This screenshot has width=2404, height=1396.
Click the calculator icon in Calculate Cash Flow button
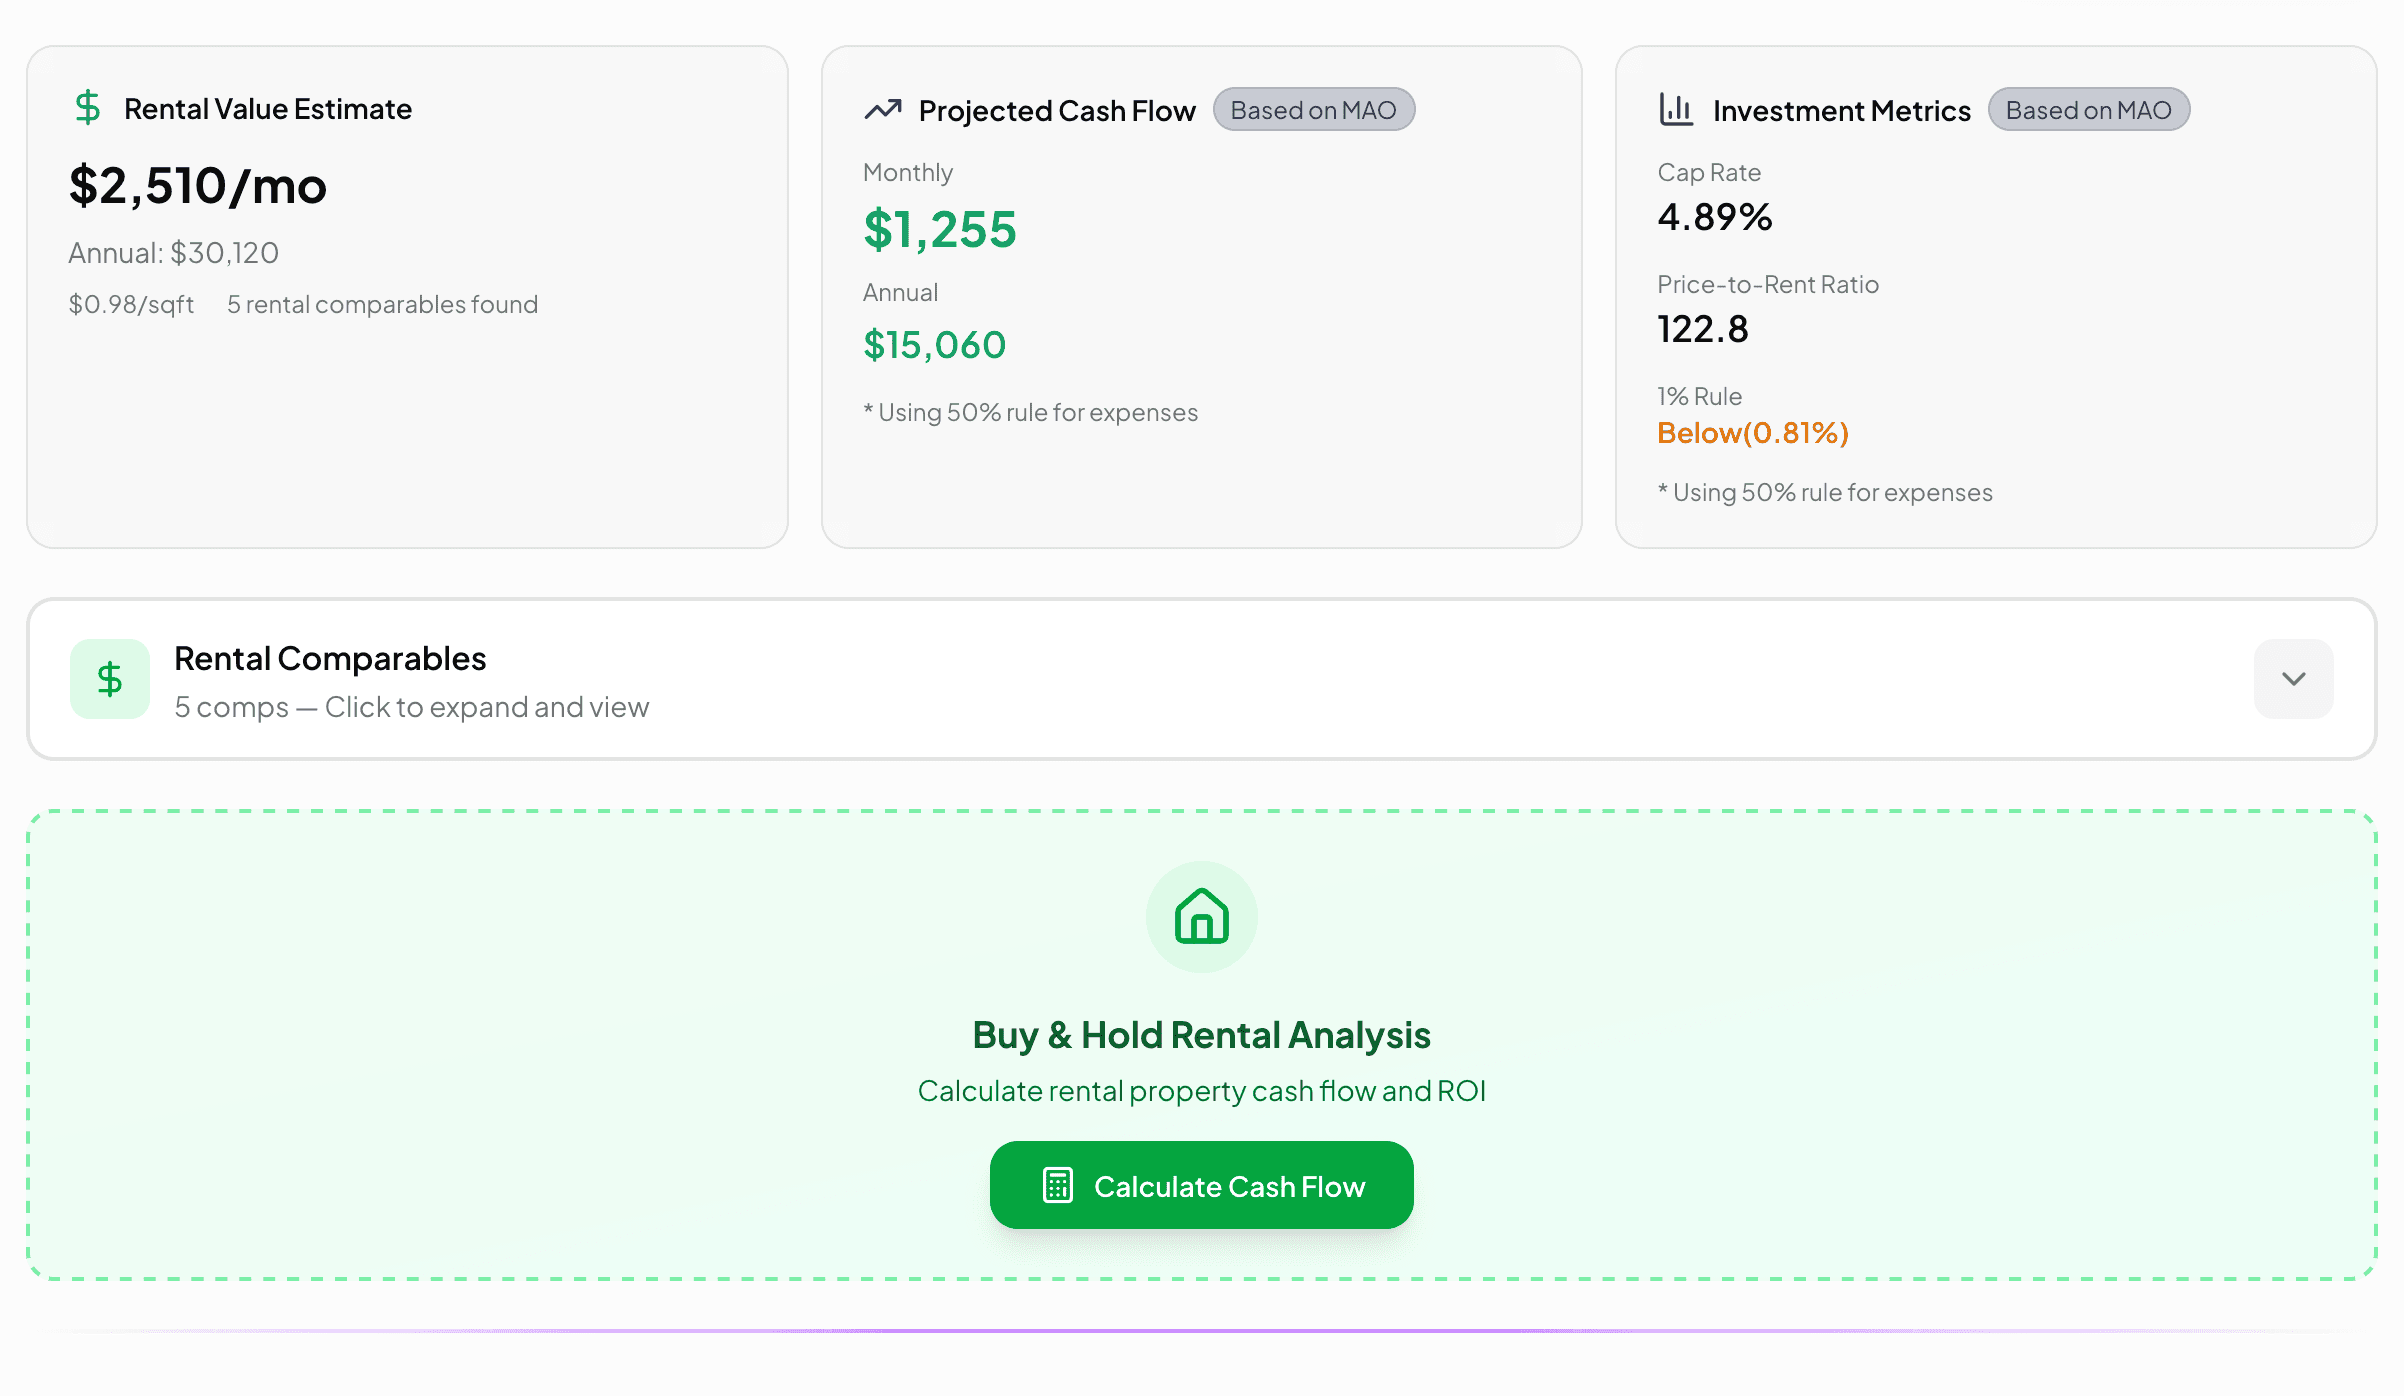tap(1058, 1186)
